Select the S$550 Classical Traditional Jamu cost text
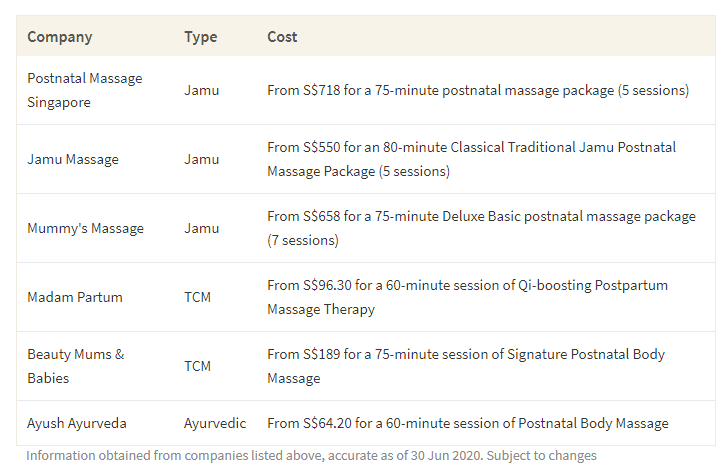The height and width of the screenshot is (468, 725). tap(471, 159)
